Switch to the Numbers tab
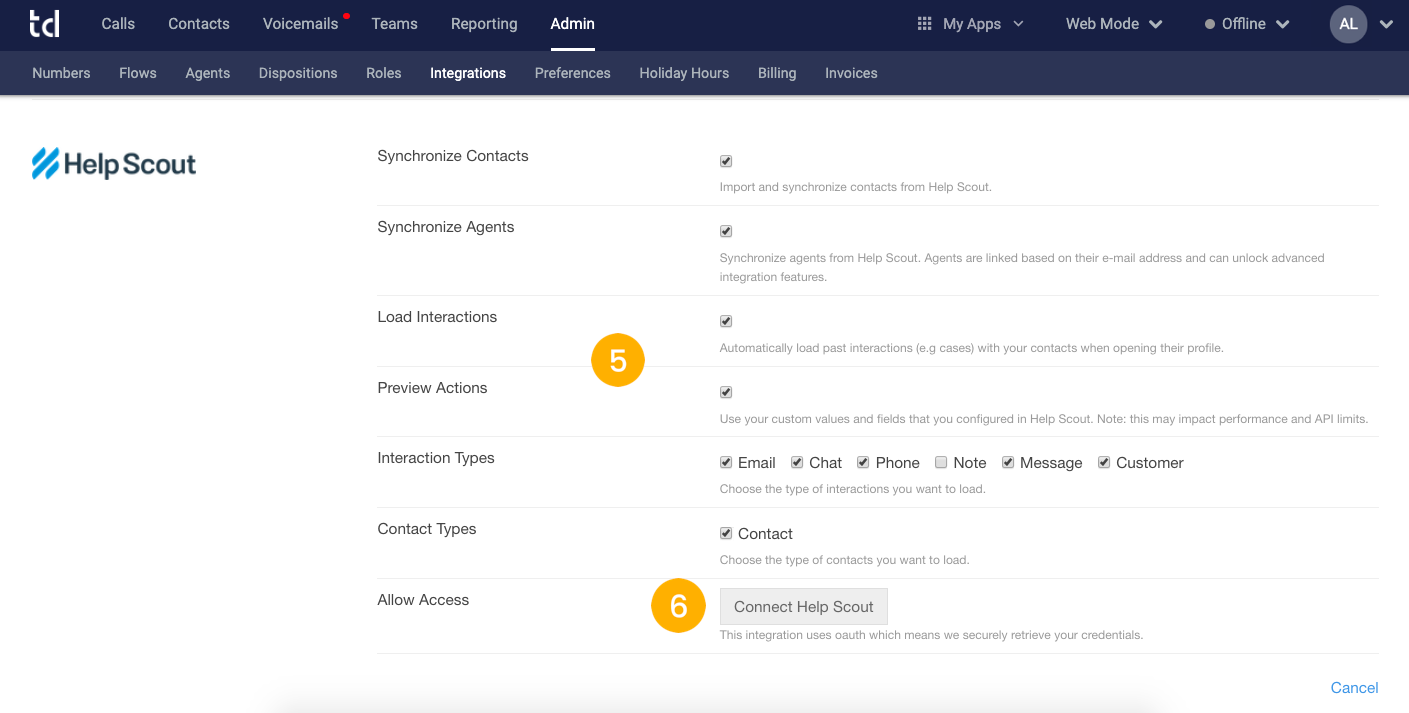Image resolution: width=1409 pixels, height=713 pixels. 61,73
